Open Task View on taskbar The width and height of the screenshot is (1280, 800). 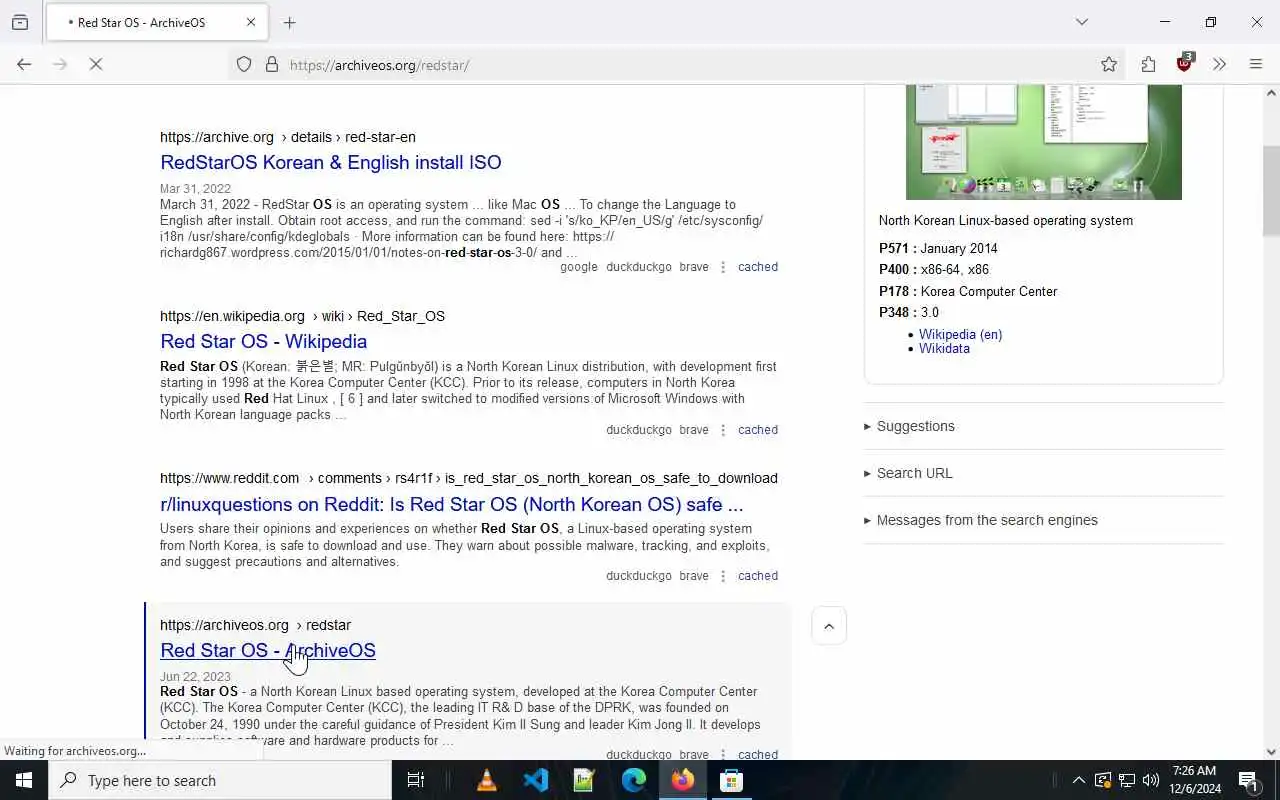pyautogui.click(x=416, y=780)
